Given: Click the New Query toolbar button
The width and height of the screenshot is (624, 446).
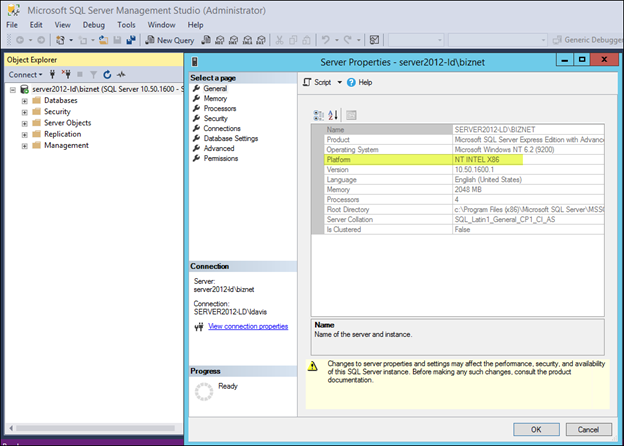Looking at the screenshot, I should coord(170,40).
